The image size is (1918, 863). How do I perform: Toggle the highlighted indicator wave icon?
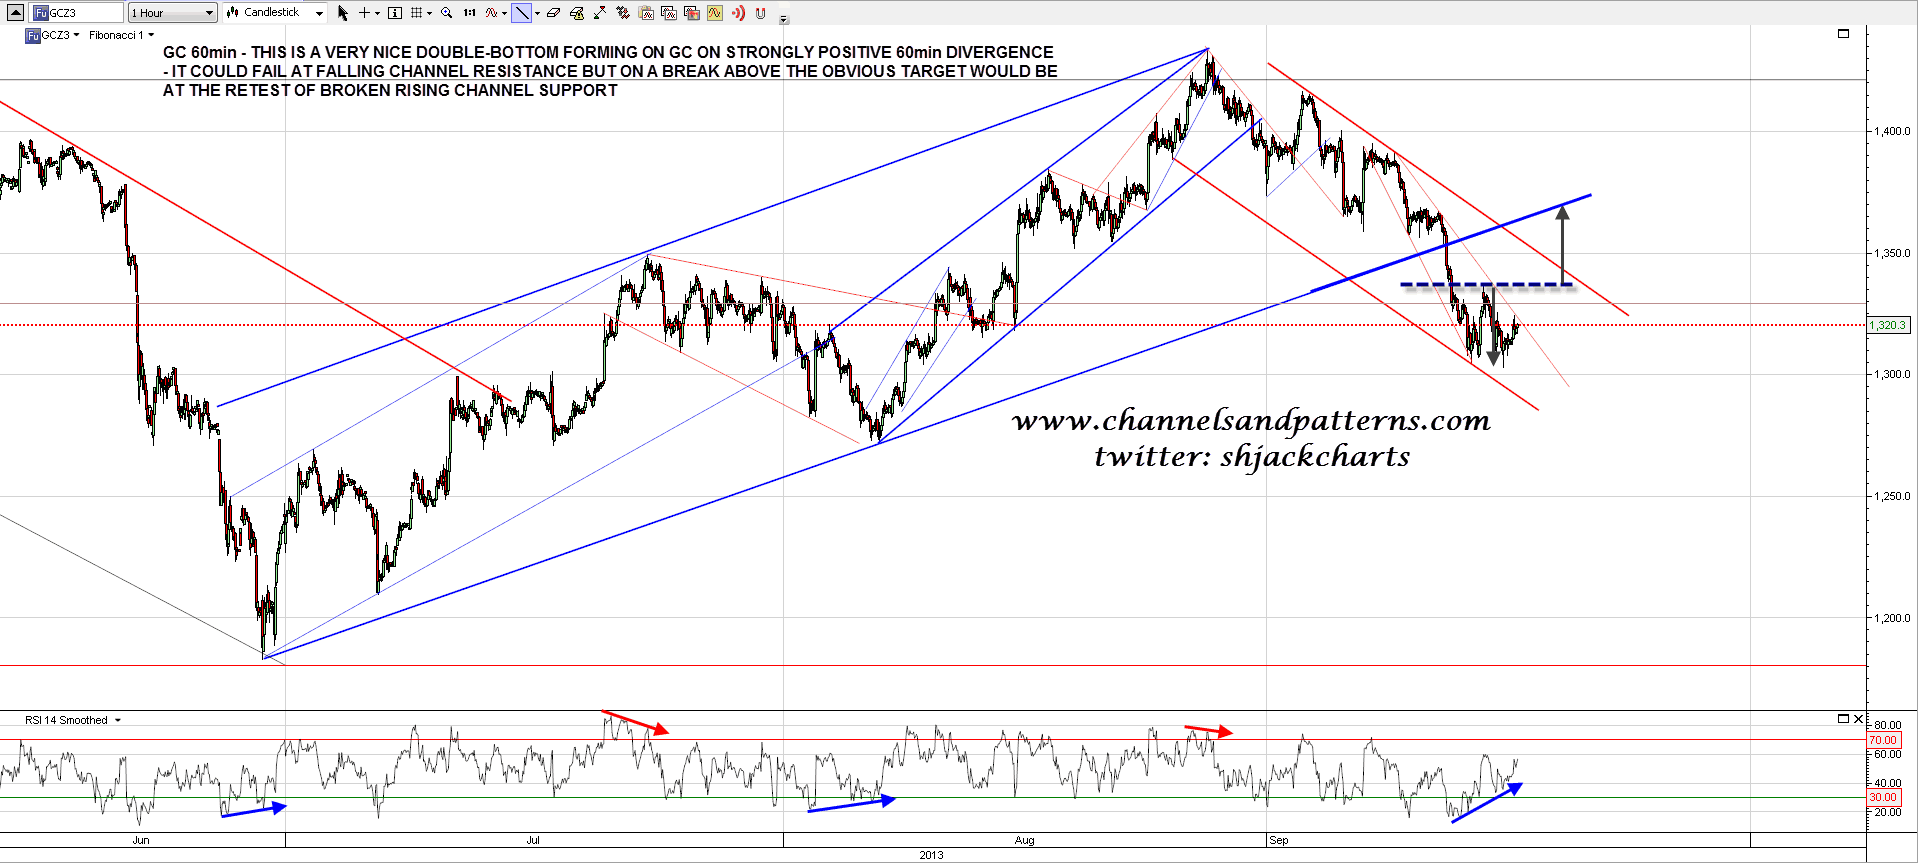pyautogui.click(x=714, y=13)
